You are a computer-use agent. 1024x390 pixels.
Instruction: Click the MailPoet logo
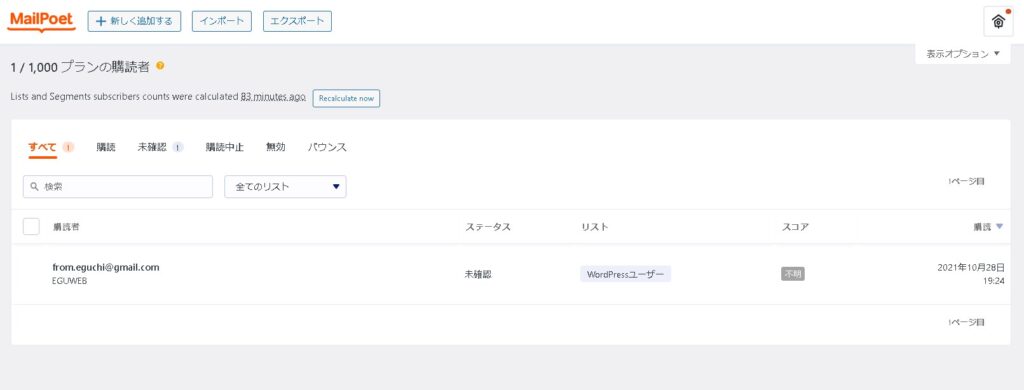coord(42,22)
